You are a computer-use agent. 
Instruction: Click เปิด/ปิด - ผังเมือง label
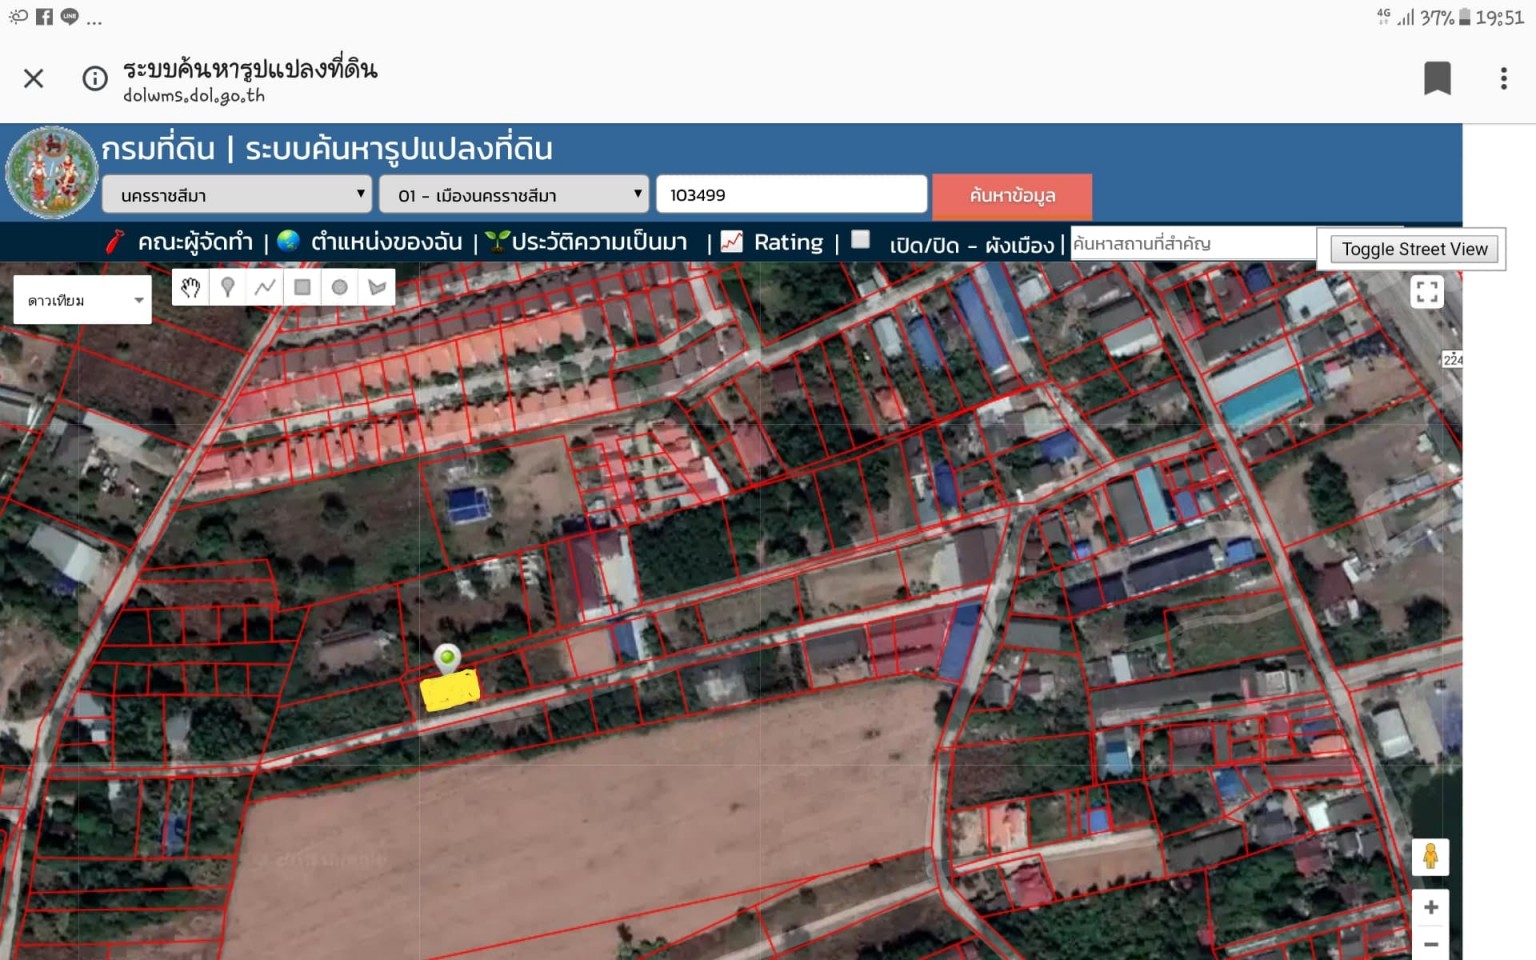(x=972, y=245)
